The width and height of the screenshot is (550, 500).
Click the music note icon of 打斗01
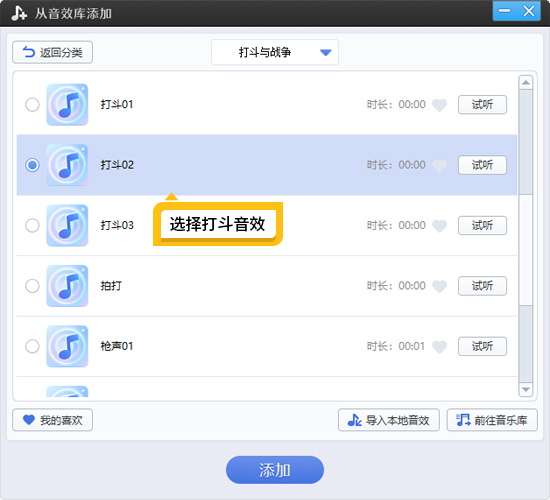click(x=67, y=105)
